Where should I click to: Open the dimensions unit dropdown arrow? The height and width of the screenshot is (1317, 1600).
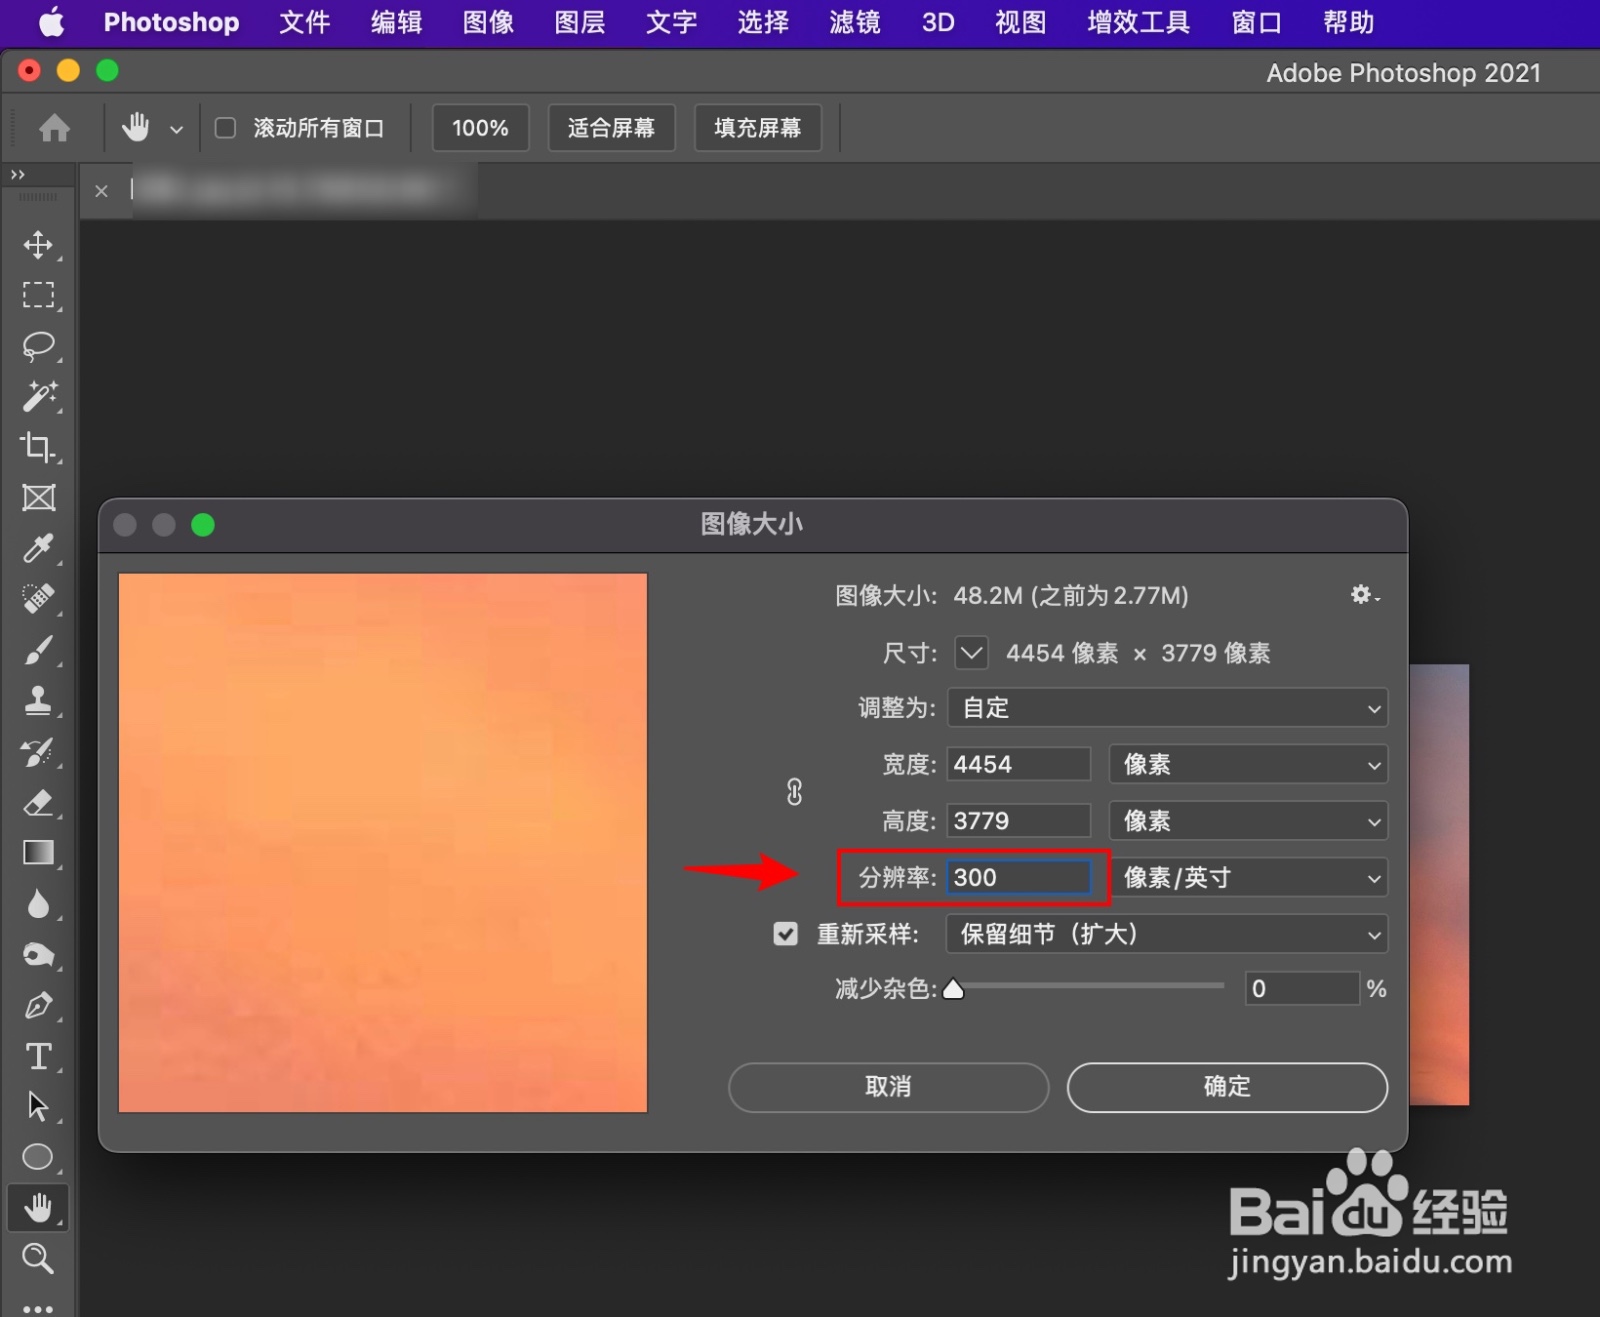(971, 653)
